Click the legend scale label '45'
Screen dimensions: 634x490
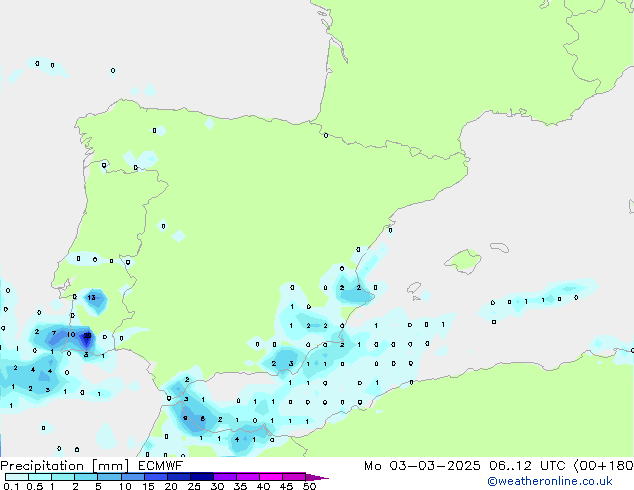(286, 486)
